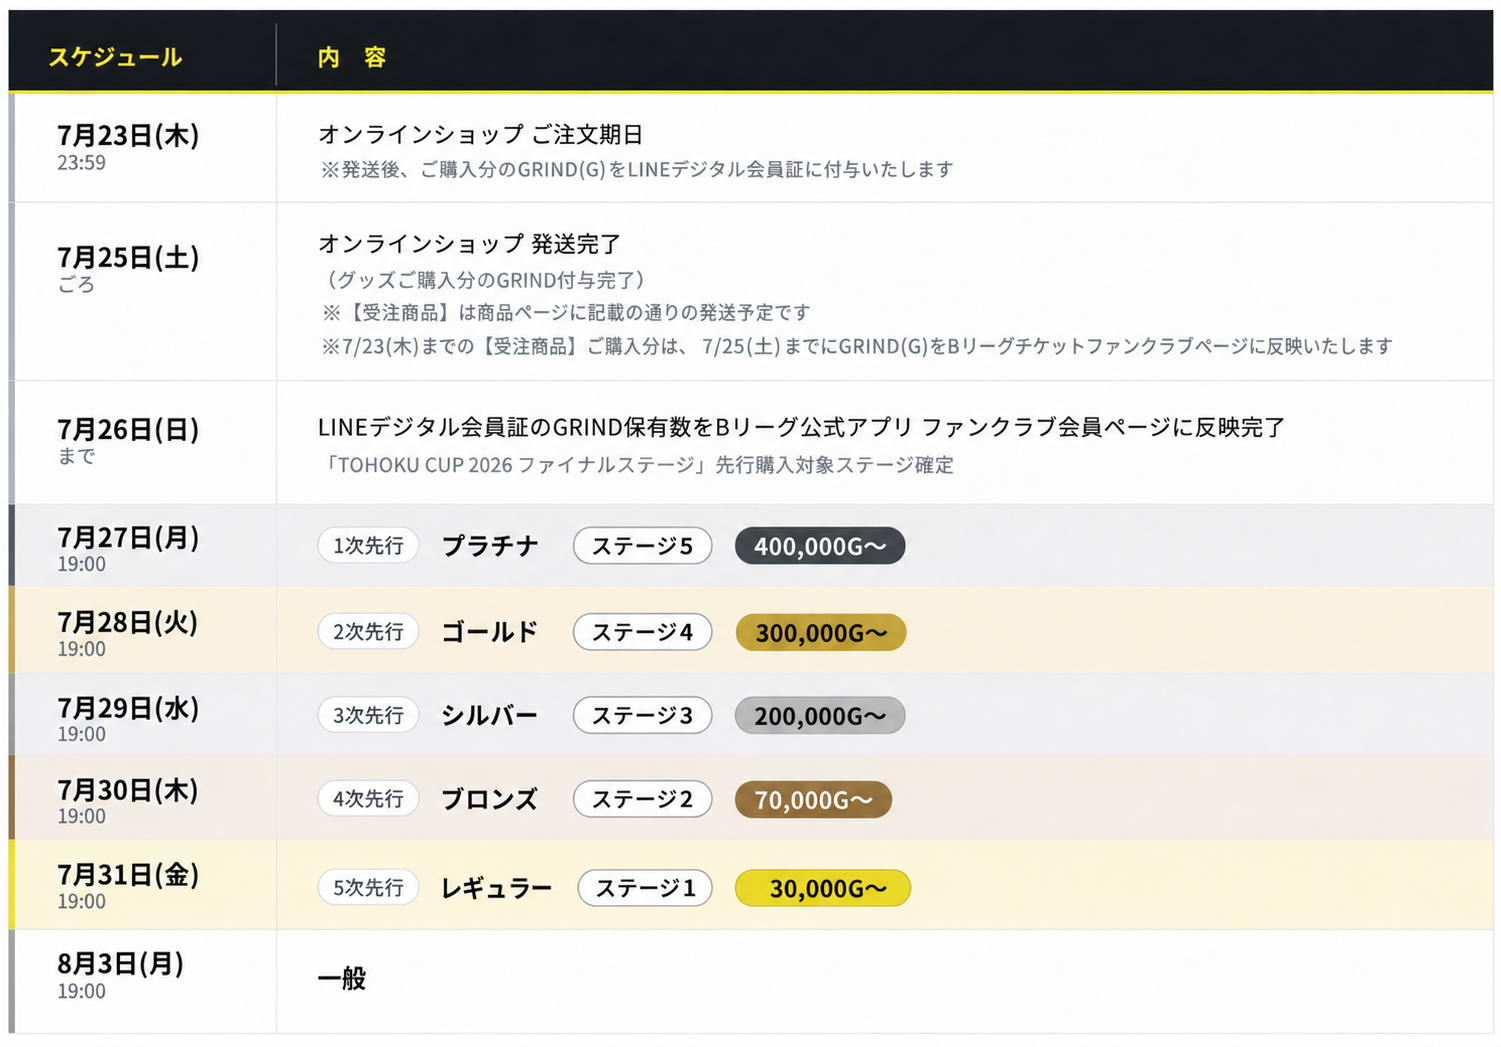This screenshot has height=1047, width=1501.
Task: Click the 2次先行 badge
Action: pyautogui.click(x=368, y=632)
